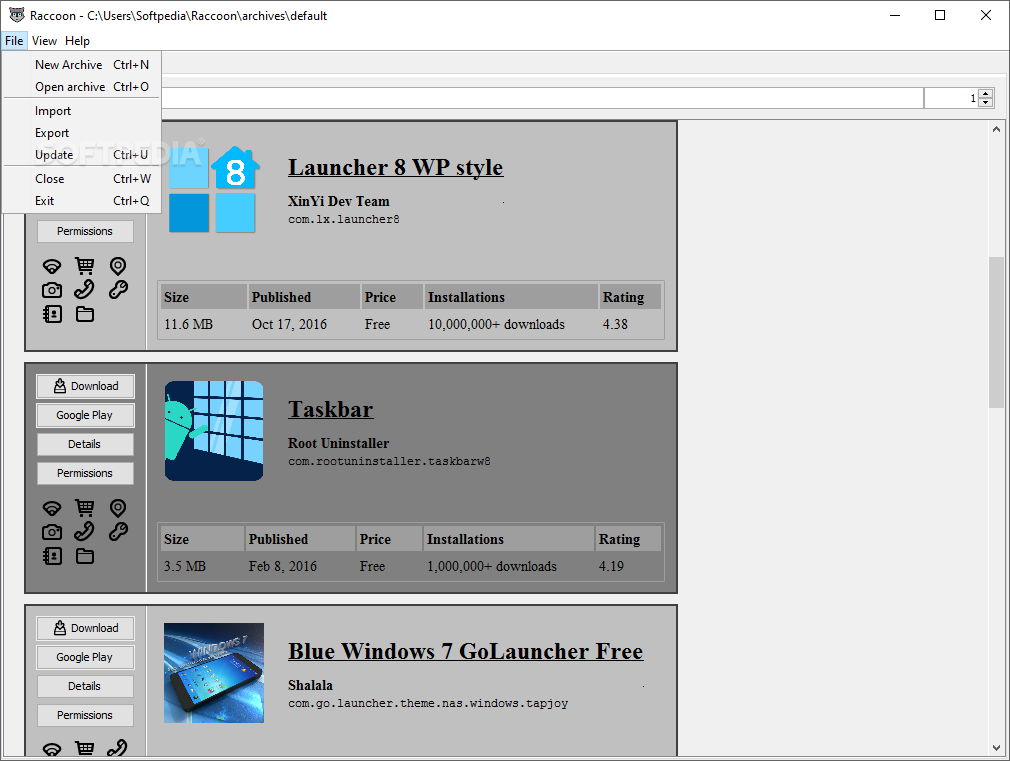Click developer name Root Uninstaller
This screenshot has height=761, width=1010.
338,443
